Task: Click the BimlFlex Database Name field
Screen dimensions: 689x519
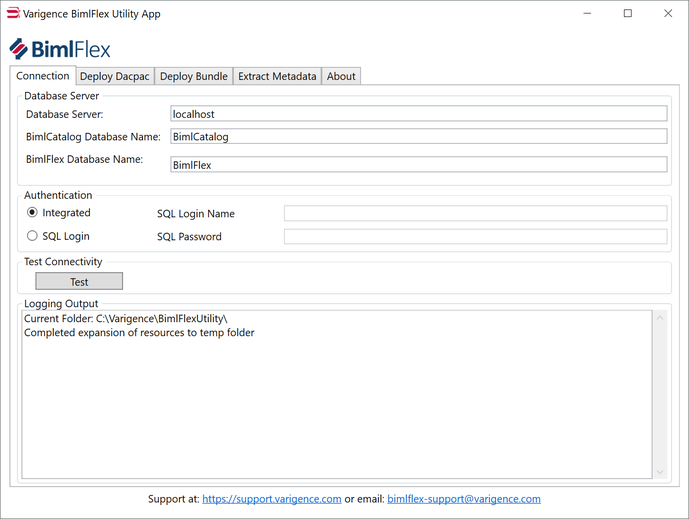Action: tap(419, 165)
